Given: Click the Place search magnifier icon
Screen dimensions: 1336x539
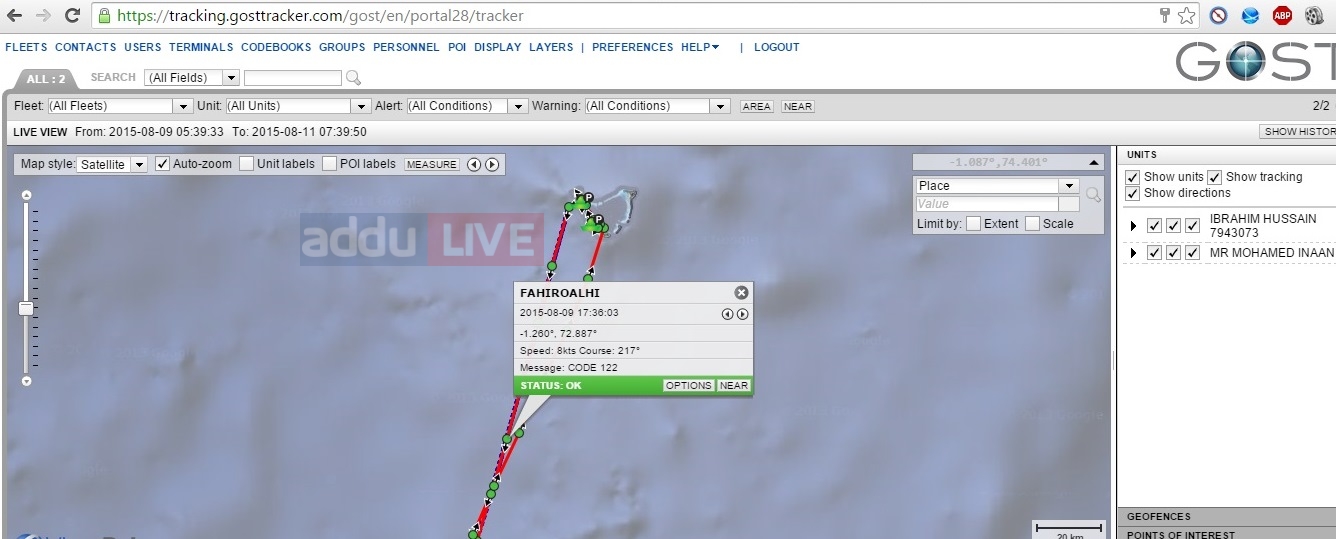Looking at the screenshot, I should pyautogui.click(x=1094, y=195).
